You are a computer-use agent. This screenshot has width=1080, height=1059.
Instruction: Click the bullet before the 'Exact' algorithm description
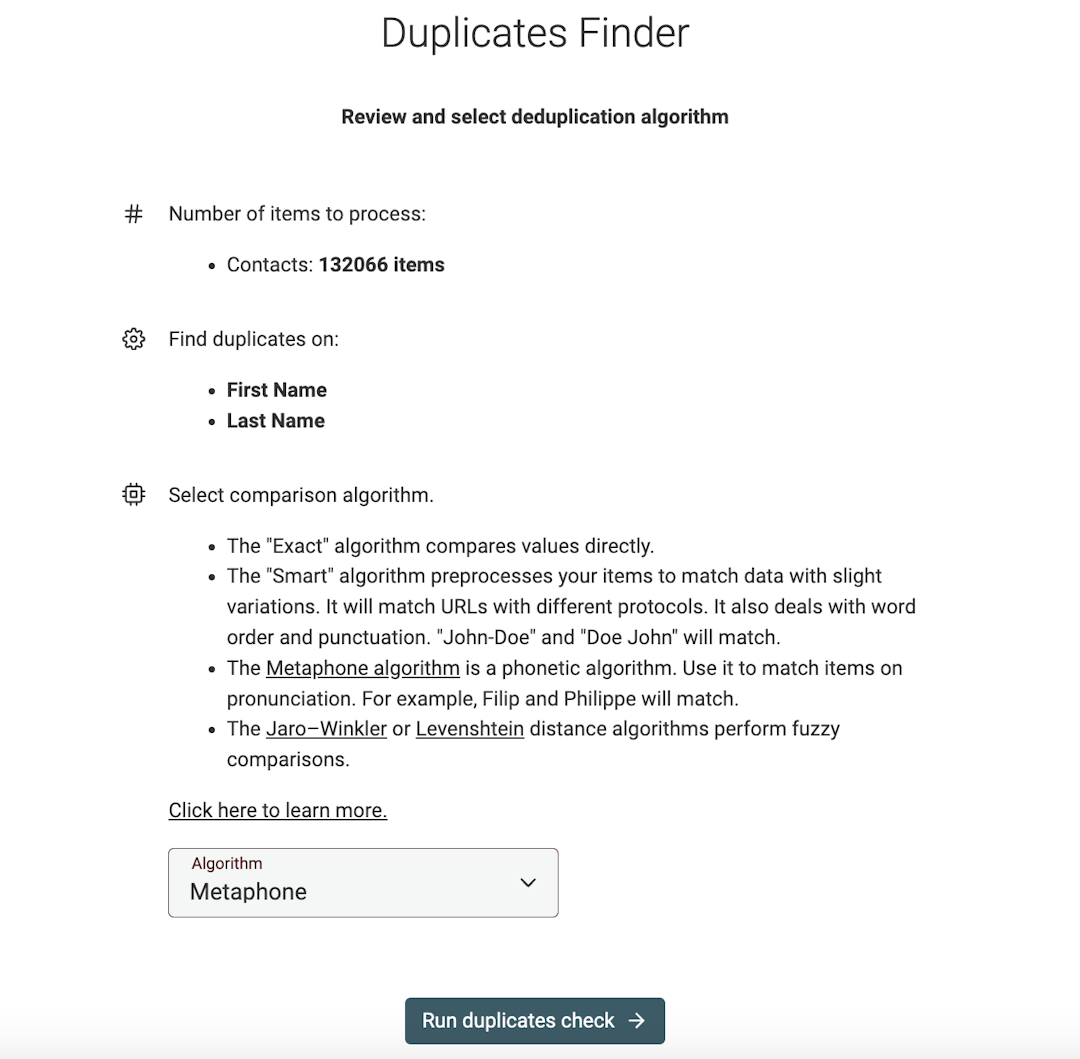coord(211,546)
